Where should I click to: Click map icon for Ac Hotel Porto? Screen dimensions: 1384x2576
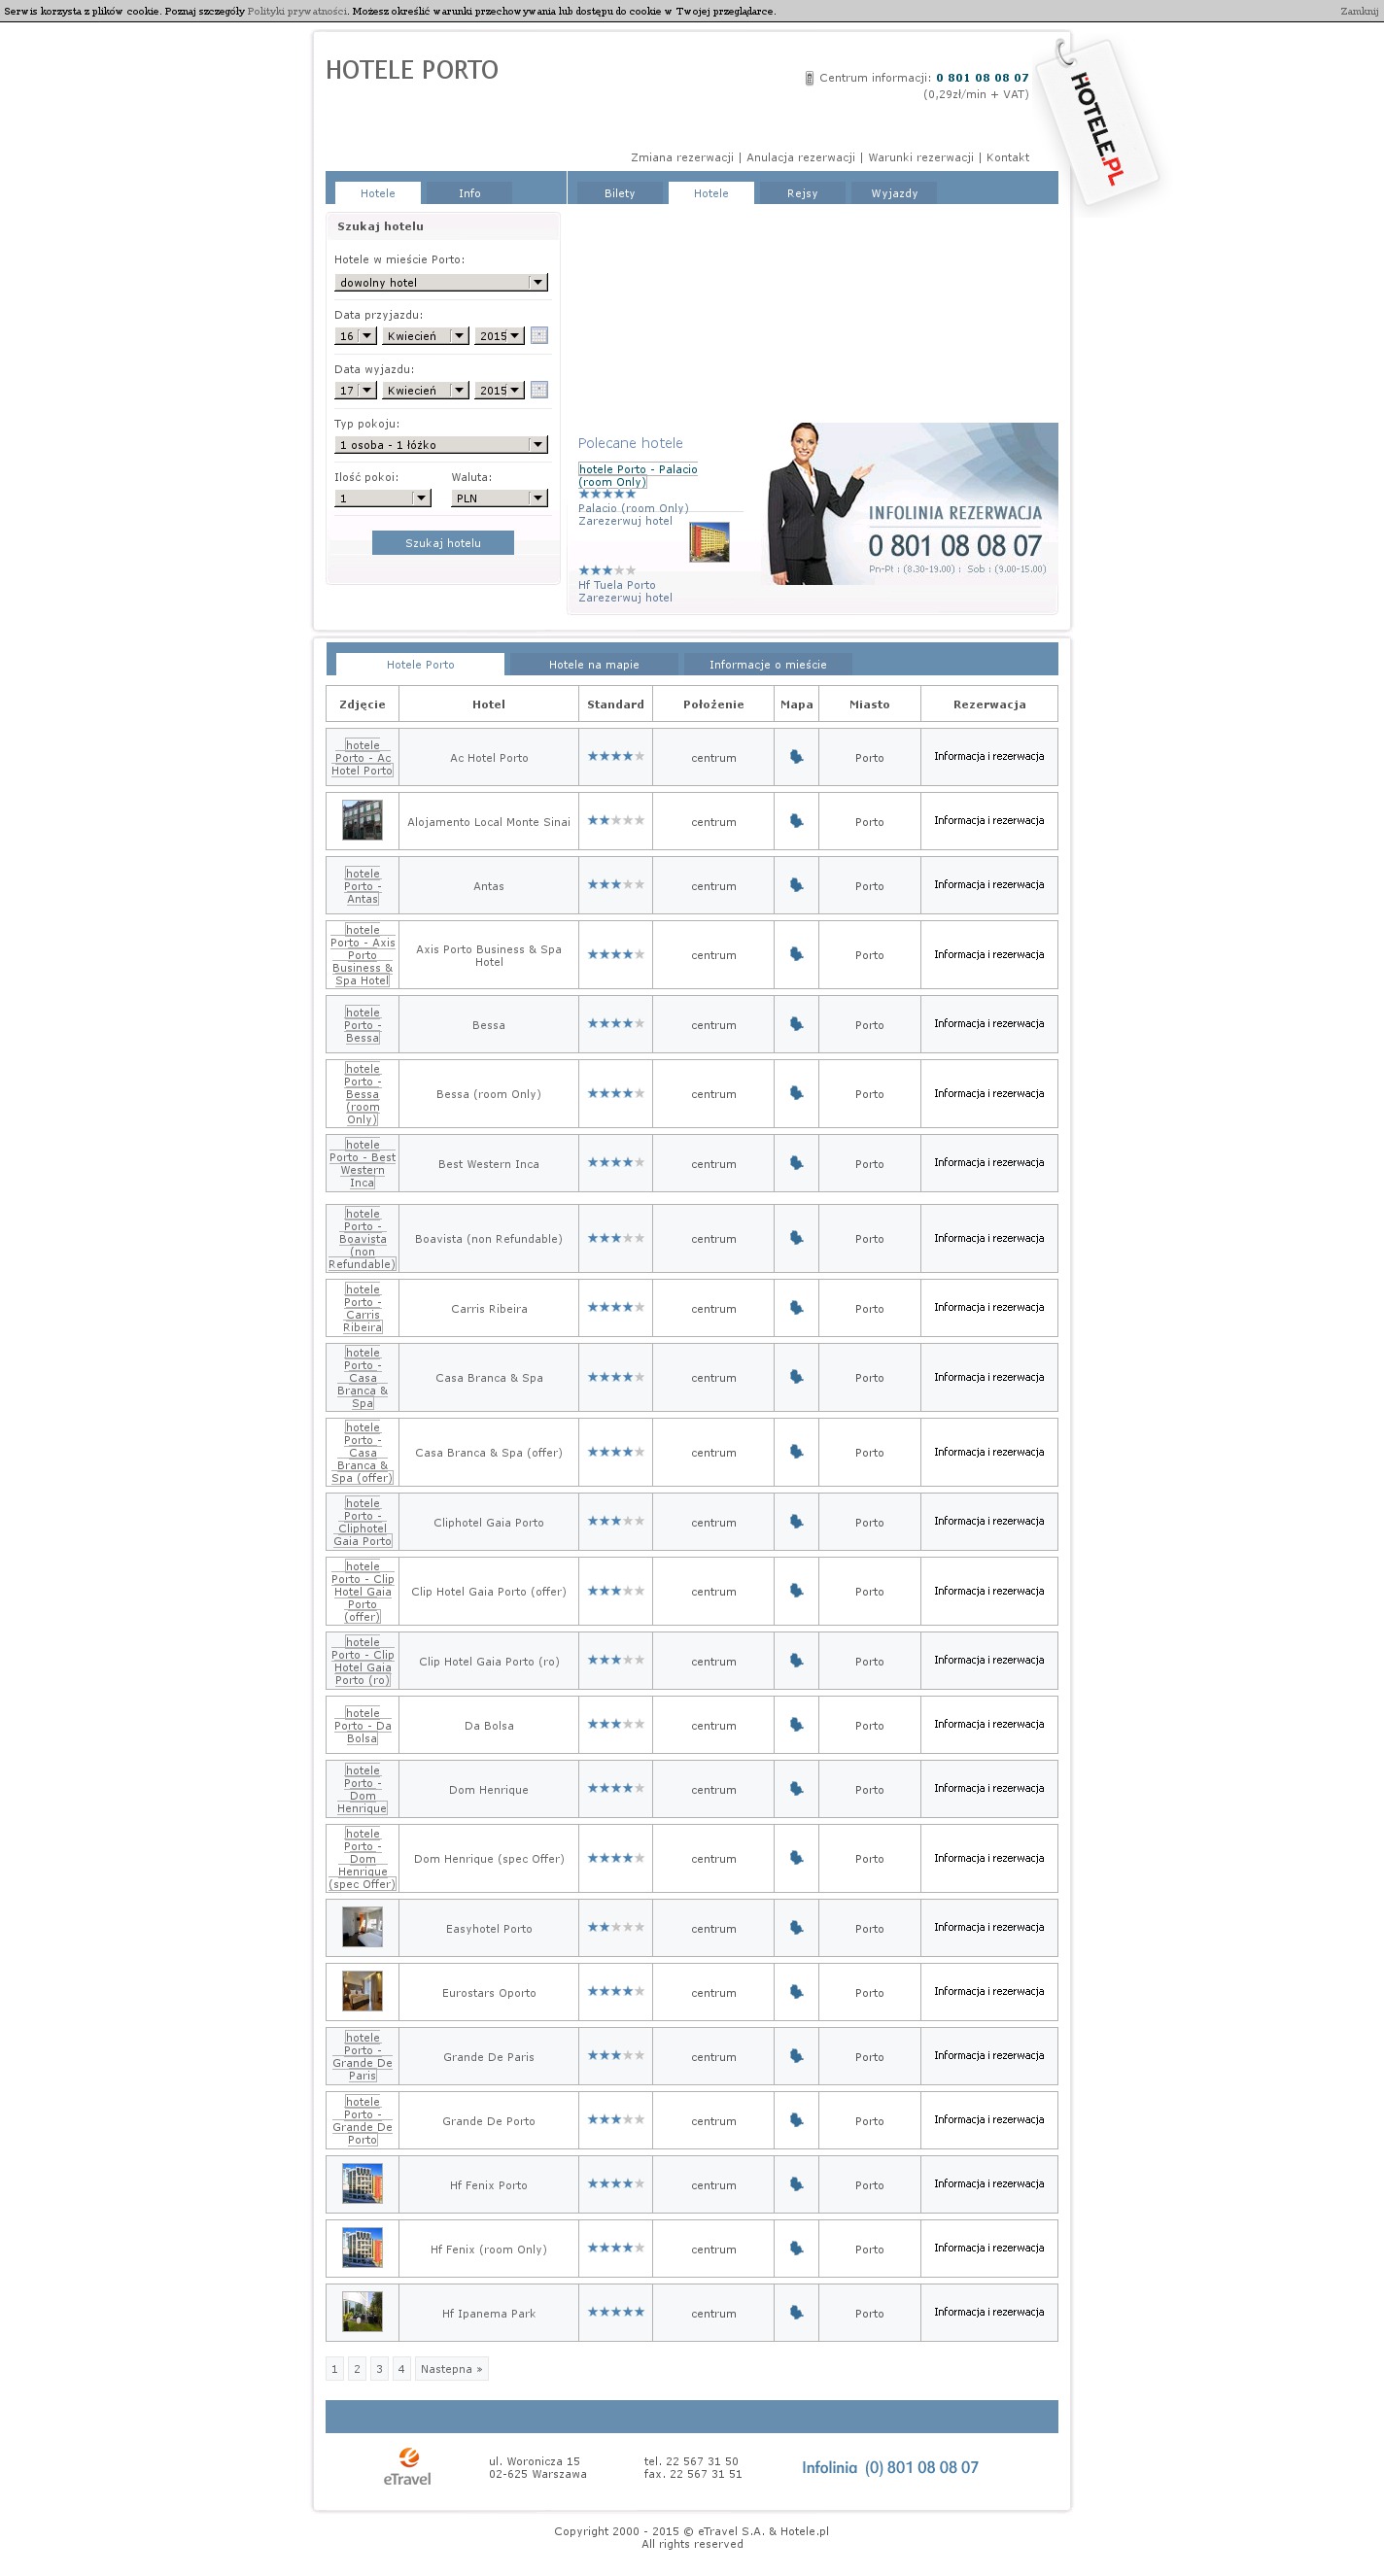[796, 757]
